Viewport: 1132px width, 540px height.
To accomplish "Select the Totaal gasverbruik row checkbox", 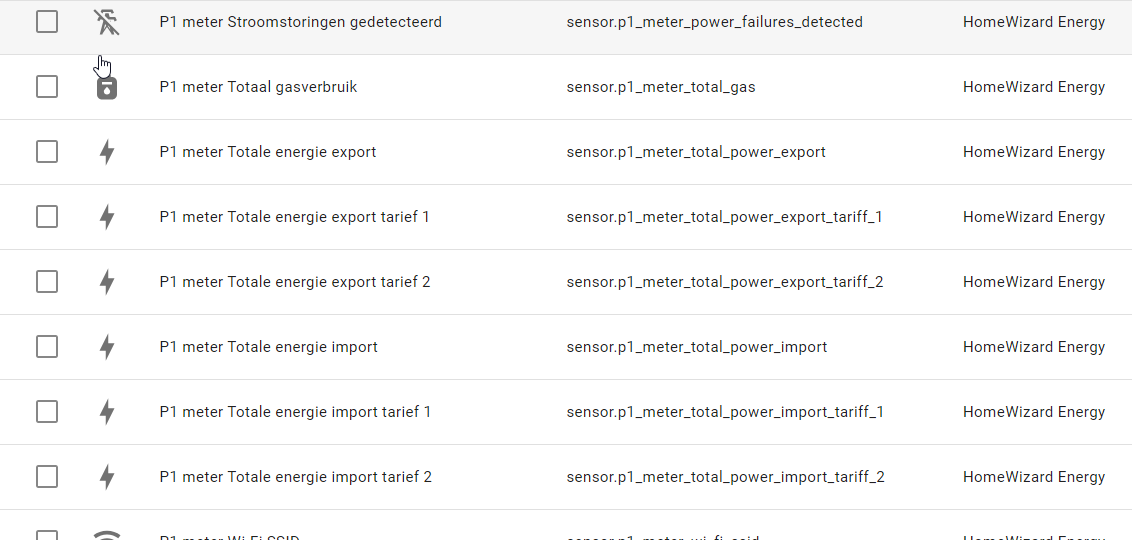I will point(47,87).
